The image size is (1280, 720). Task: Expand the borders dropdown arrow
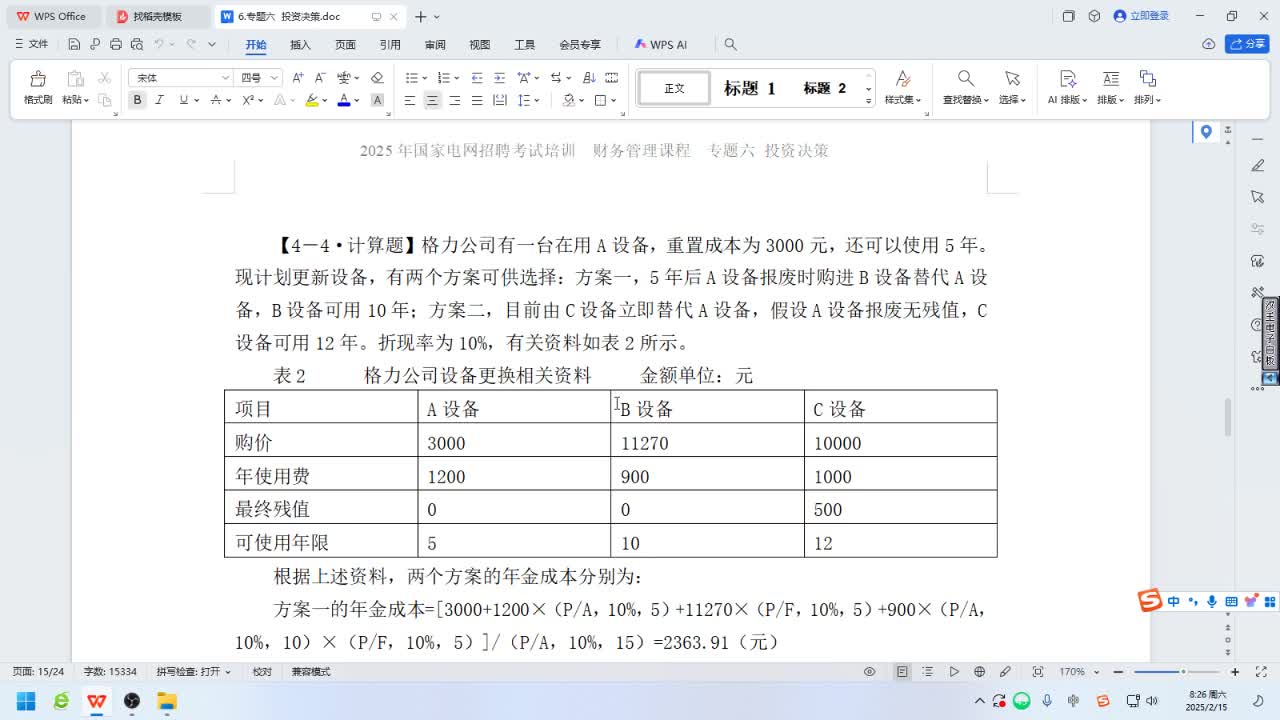coord(614,100)
